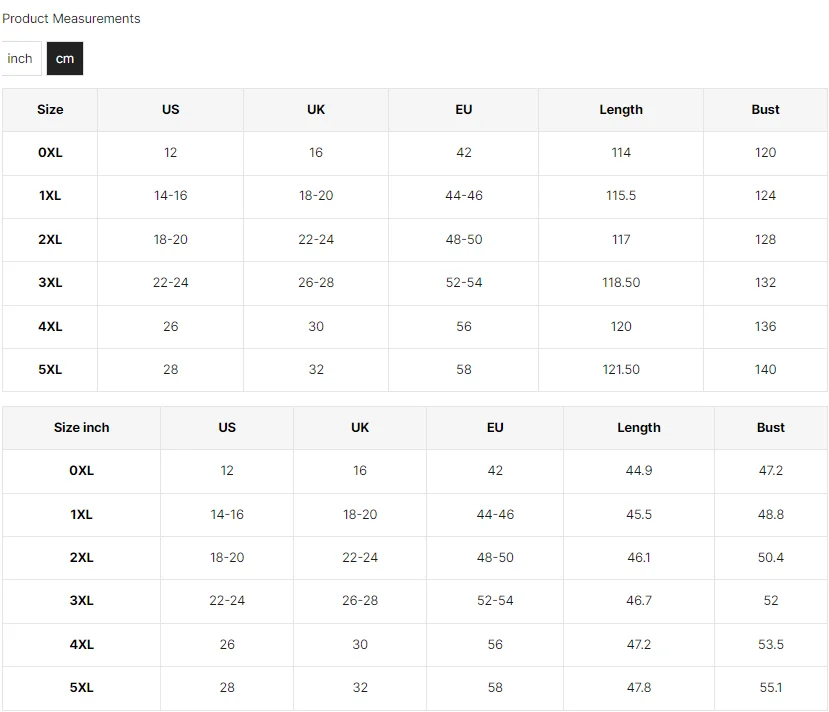Click the UK header in the inch table
The width and height of the screenshot is (829, 712).
pyautogui.click(x=360, y=428)
